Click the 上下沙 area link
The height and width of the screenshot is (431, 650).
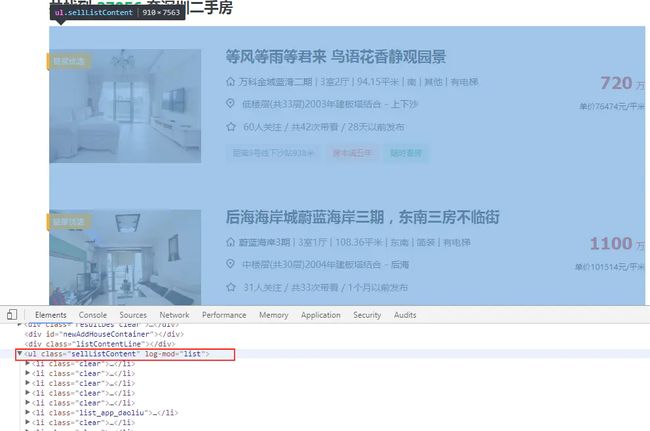click(404, 104)
